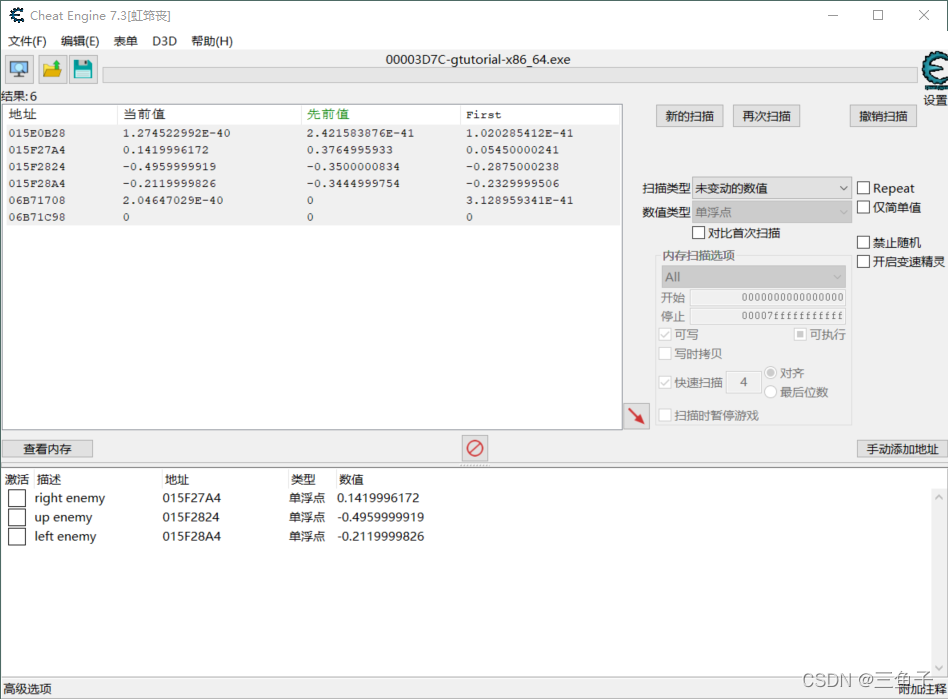Toggle the 快速扫描 checkbox

tap(665, 382)
